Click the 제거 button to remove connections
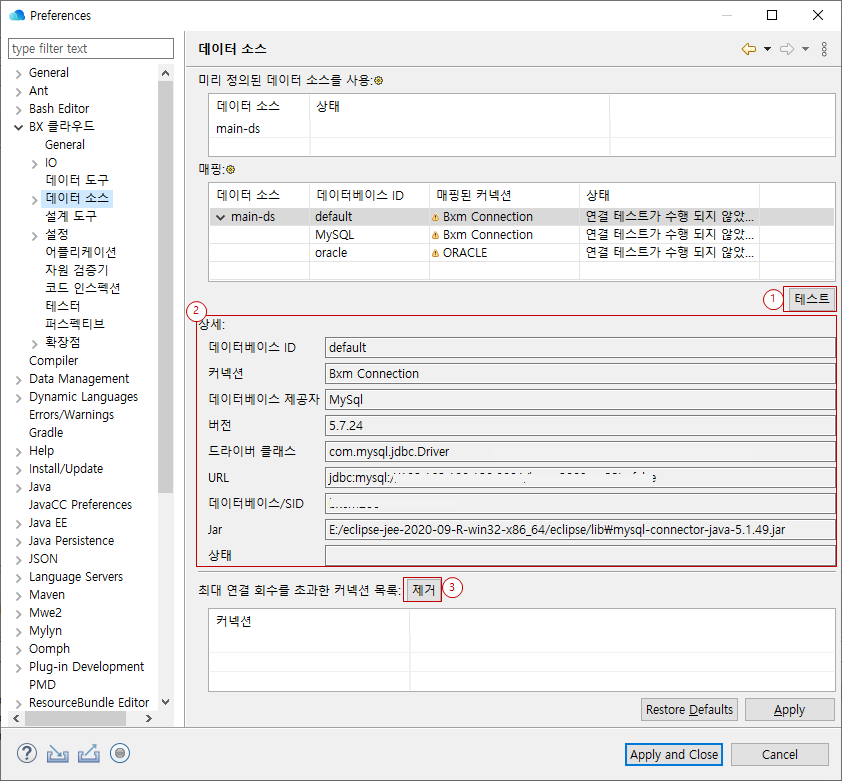Screen dimensions: 842x781 (421, 589)
